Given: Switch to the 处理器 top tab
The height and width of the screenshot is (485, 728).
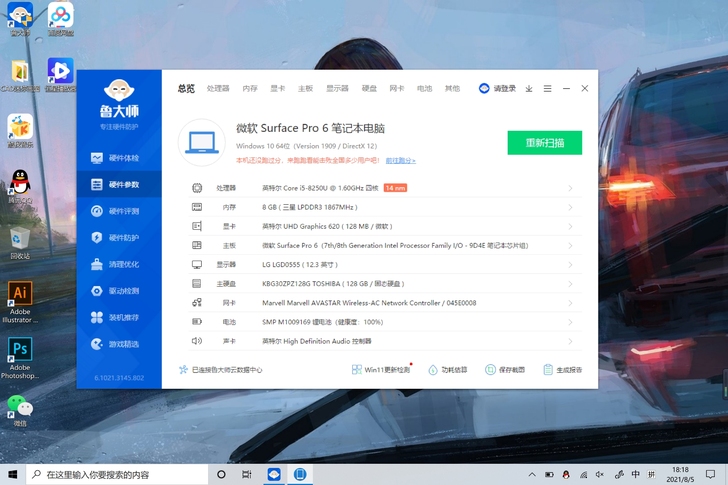Looking at the screenshot, I should [218, 88].
